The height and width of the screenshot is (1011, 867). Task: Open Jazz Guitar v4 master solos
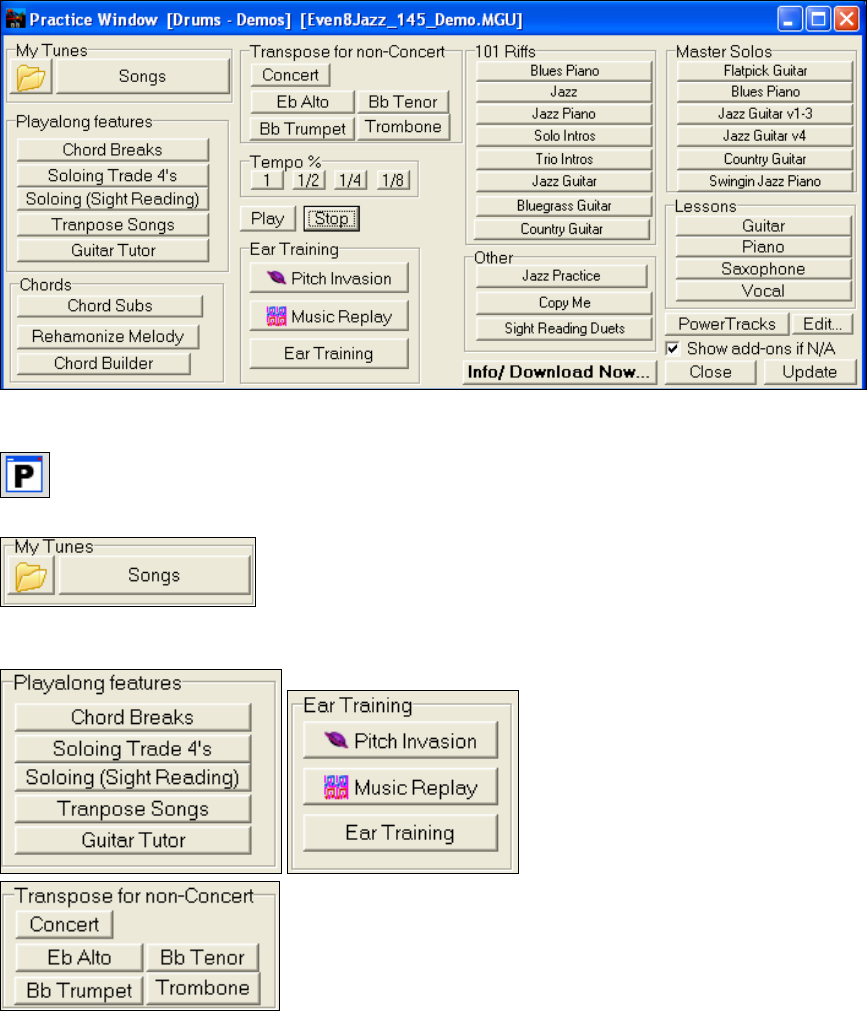point(765,136)
